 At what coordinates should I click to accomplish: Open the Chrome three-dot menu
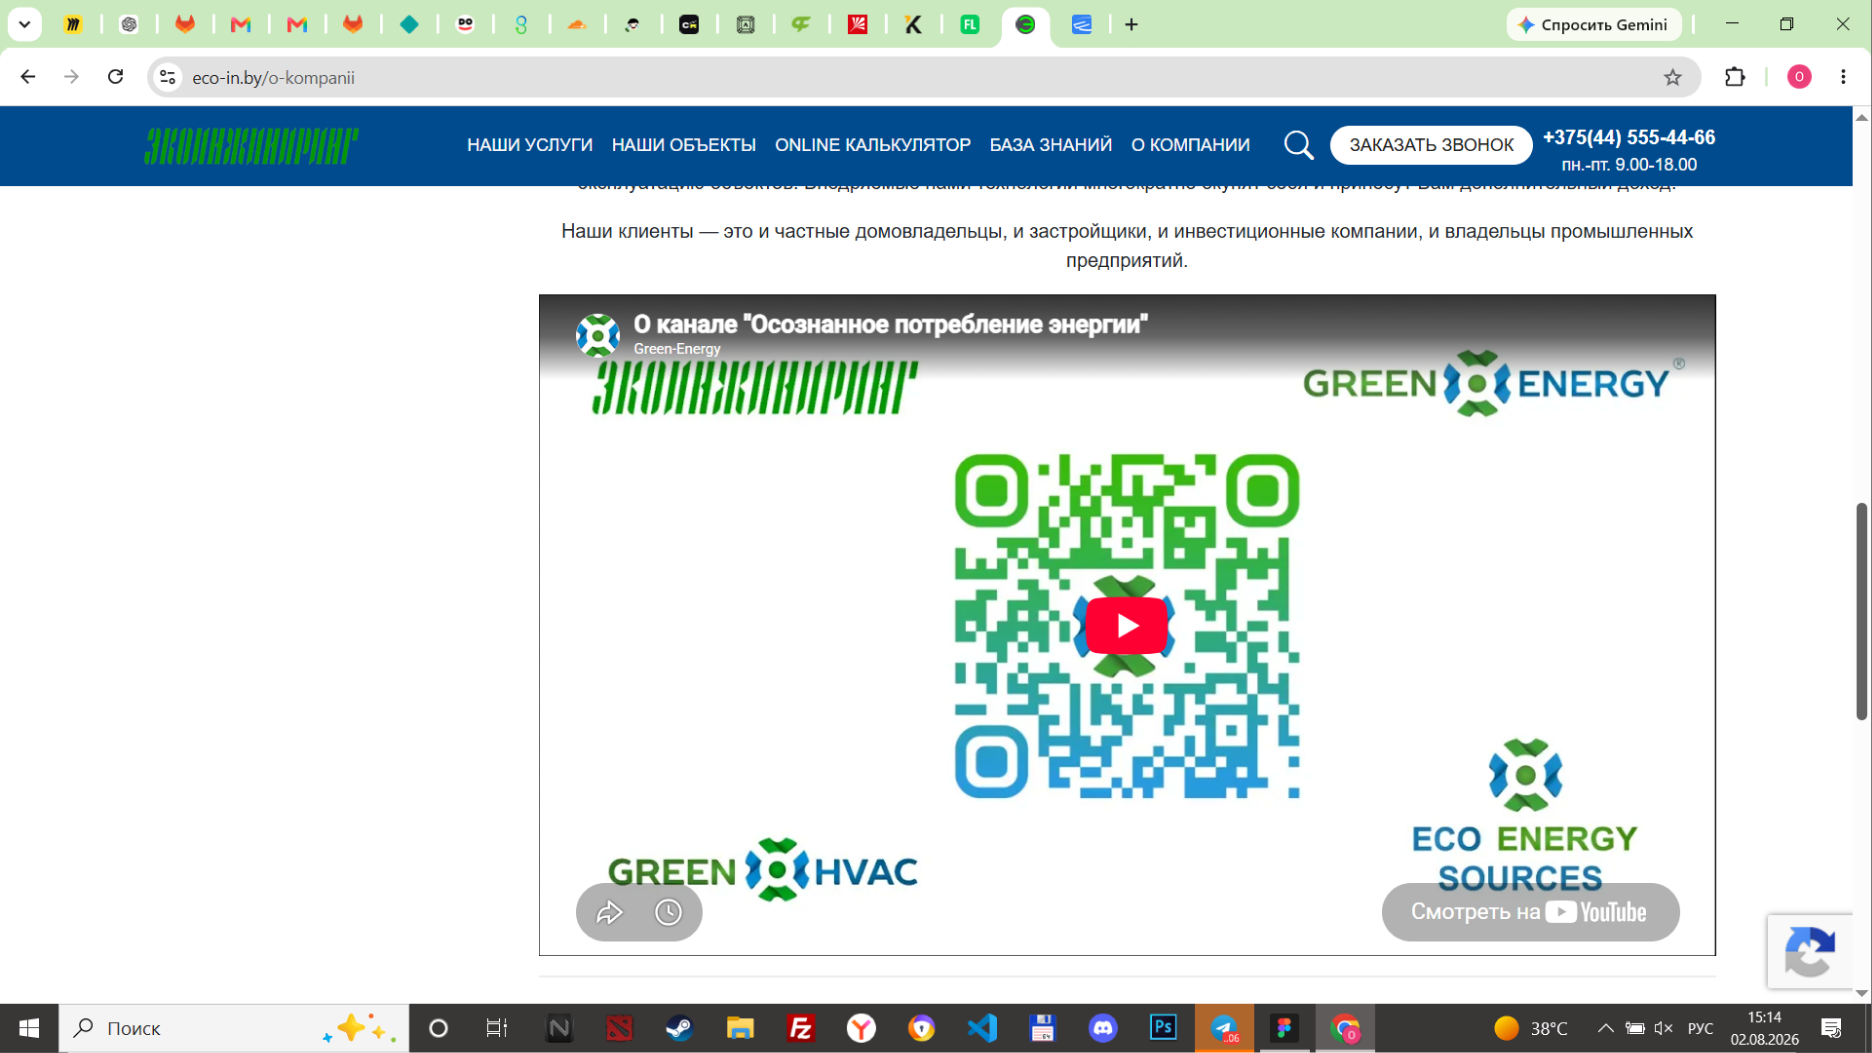1843,77
